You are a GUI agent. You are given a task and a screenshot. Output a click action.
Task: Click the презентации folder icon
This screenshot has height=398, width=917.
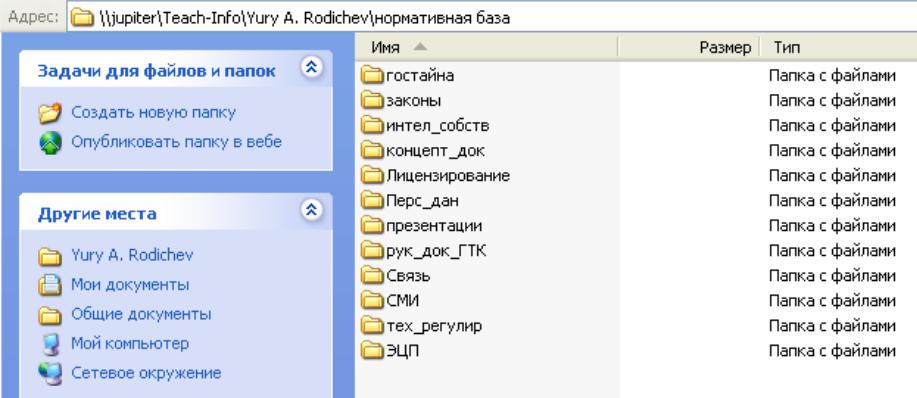point(371,226)
